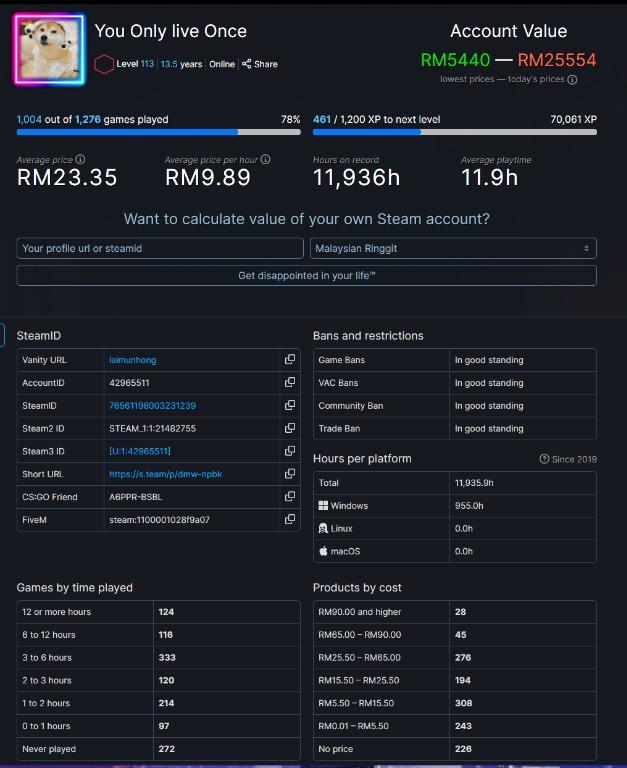This screenshot has height=768, width=627.
Task: Click the profile URL or steamid field
Action: (x=160, y=248)
